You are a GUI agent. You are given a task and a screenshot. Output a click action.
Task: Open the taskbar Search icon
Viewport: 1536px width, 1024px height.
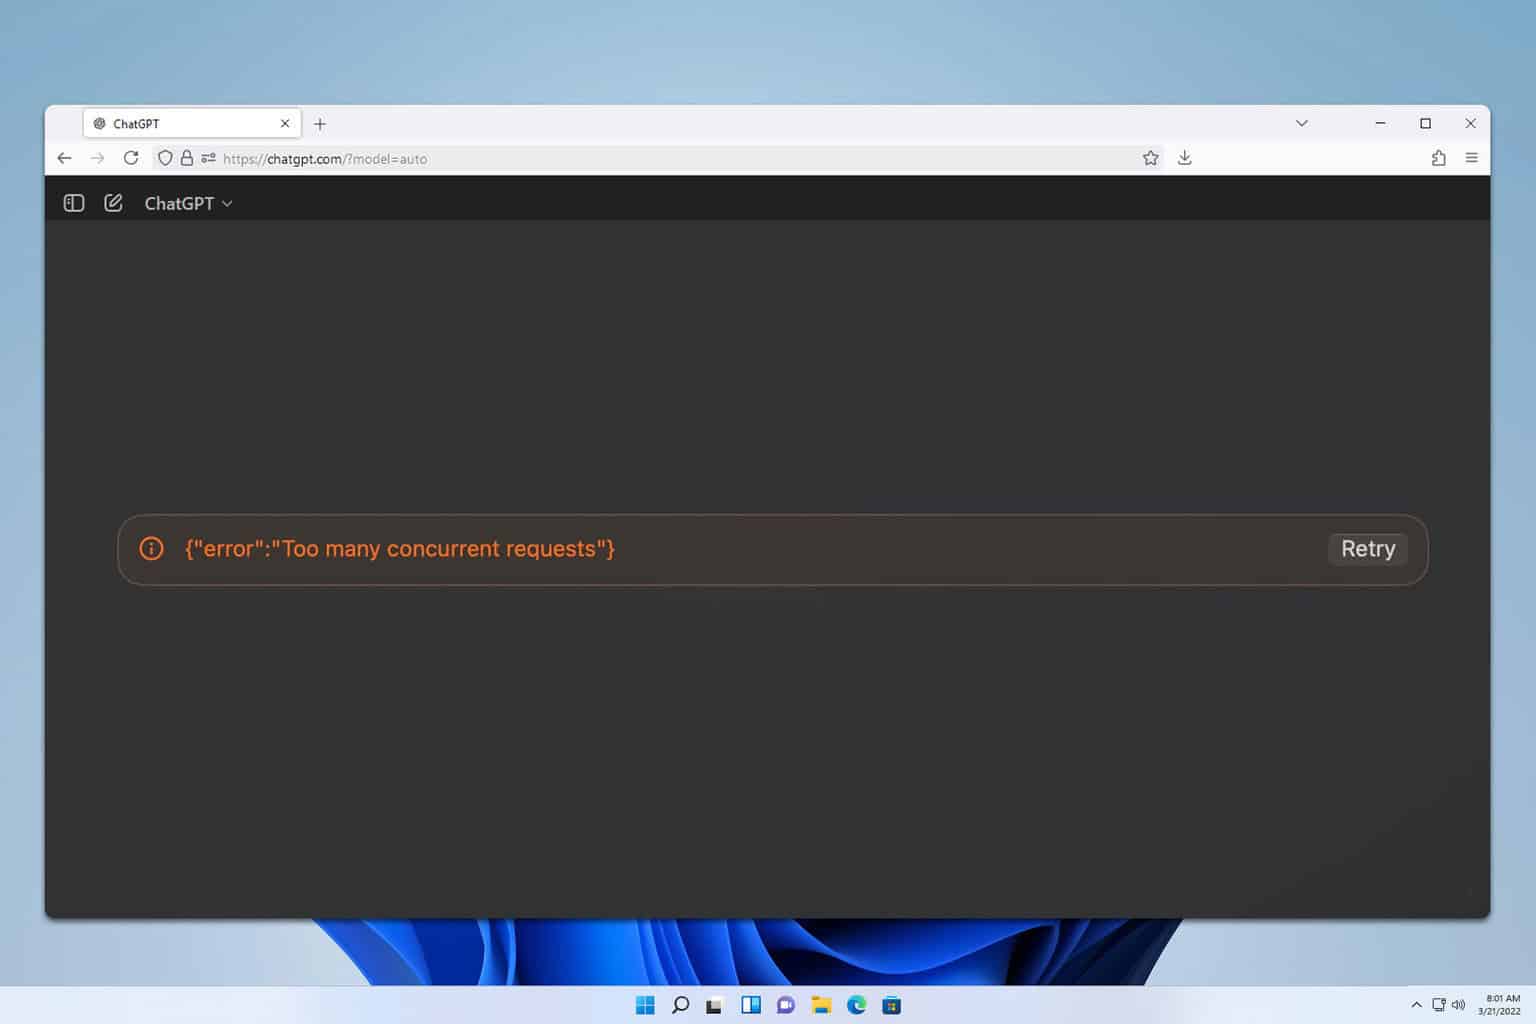pos(680,1005)
